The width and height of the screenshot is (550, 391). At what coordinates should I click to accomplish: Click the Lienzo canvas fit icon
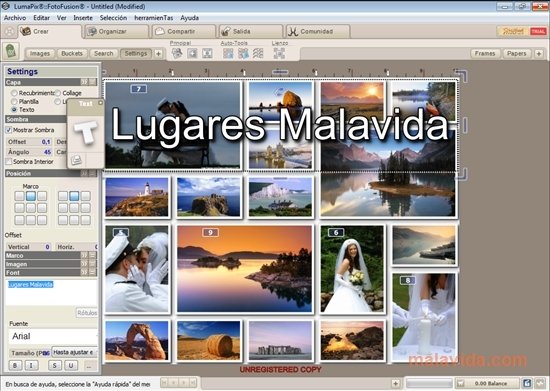[x=279, y=53]
